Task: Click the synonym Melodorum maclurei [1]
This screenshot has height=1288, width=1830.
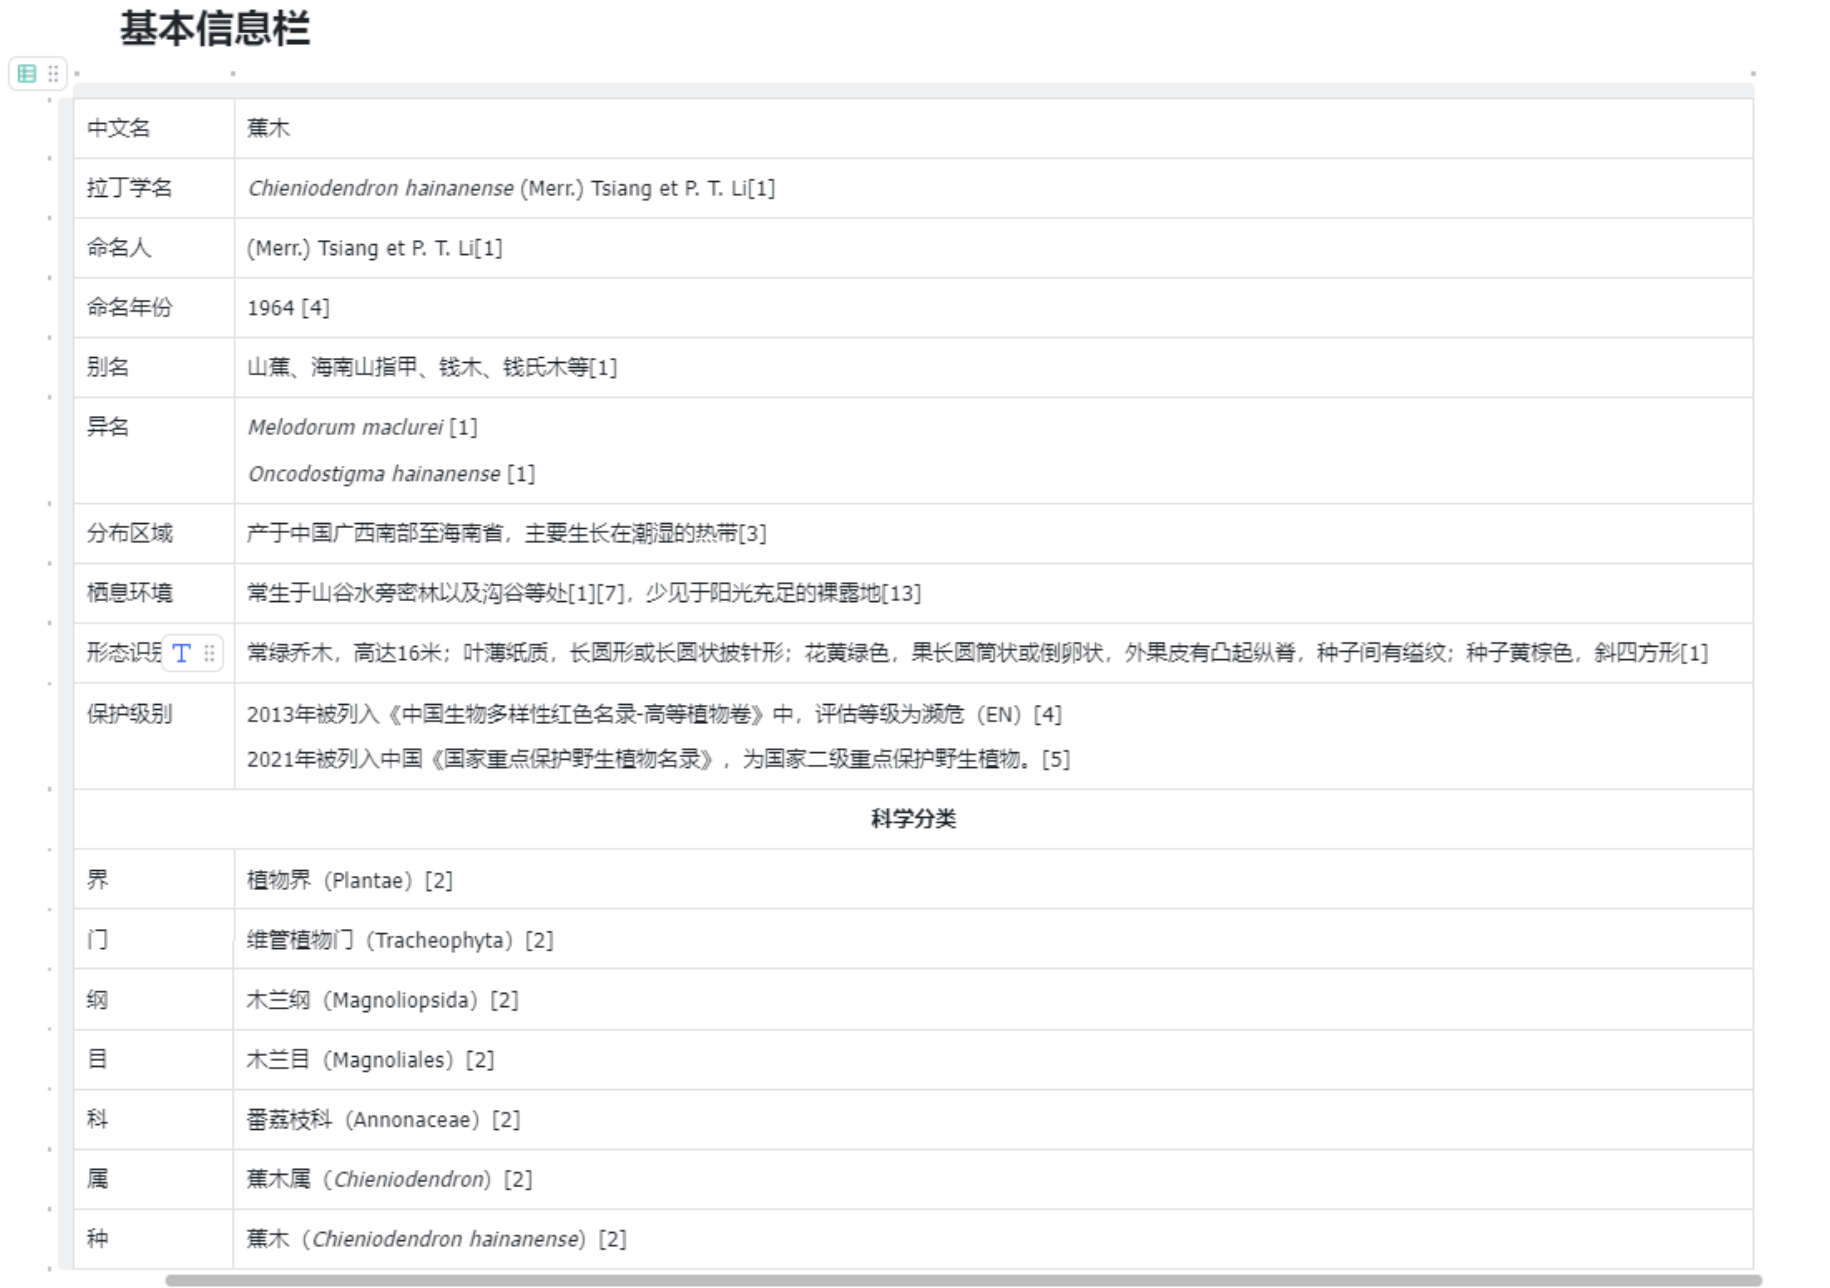Action: [362, 427]
